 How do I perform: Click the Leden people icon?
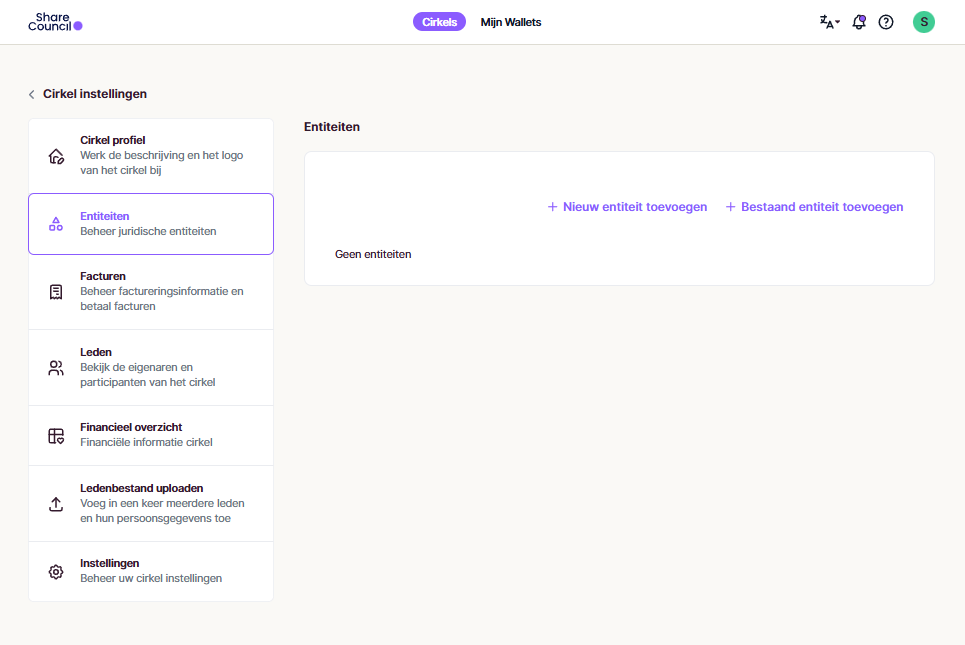(x=56, y=367)
